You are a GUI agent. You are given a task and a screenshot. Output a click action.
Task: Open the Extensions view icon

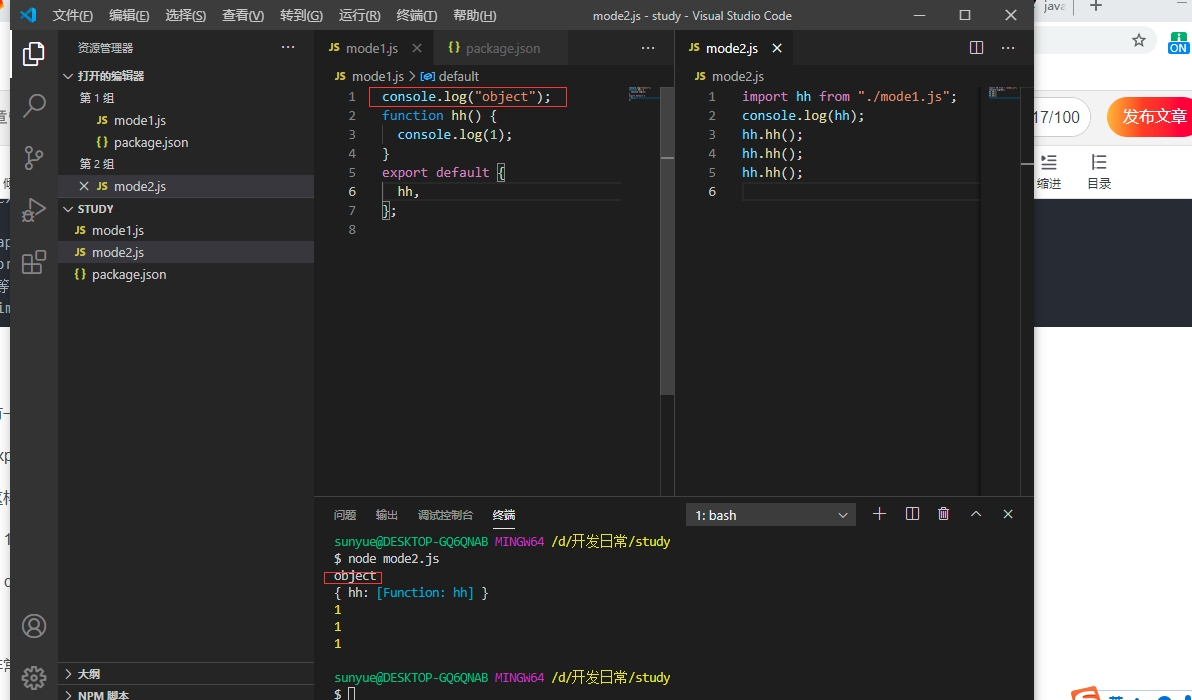(x=33, y=262)
